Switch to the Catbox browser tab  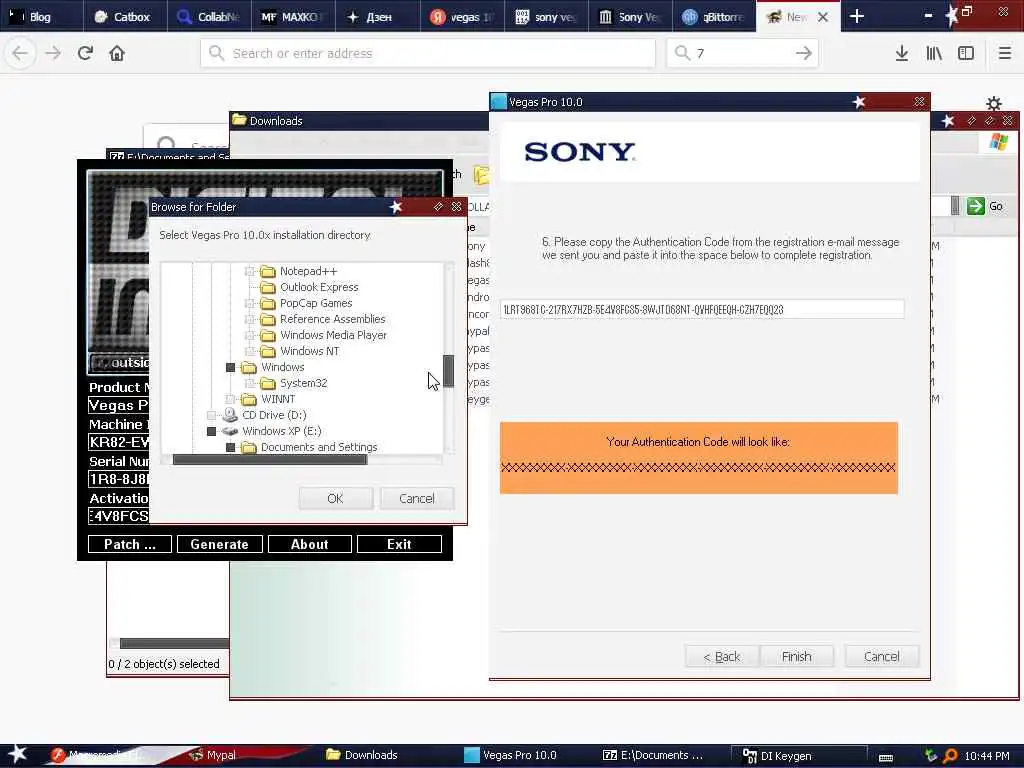[x=125, y=16]
